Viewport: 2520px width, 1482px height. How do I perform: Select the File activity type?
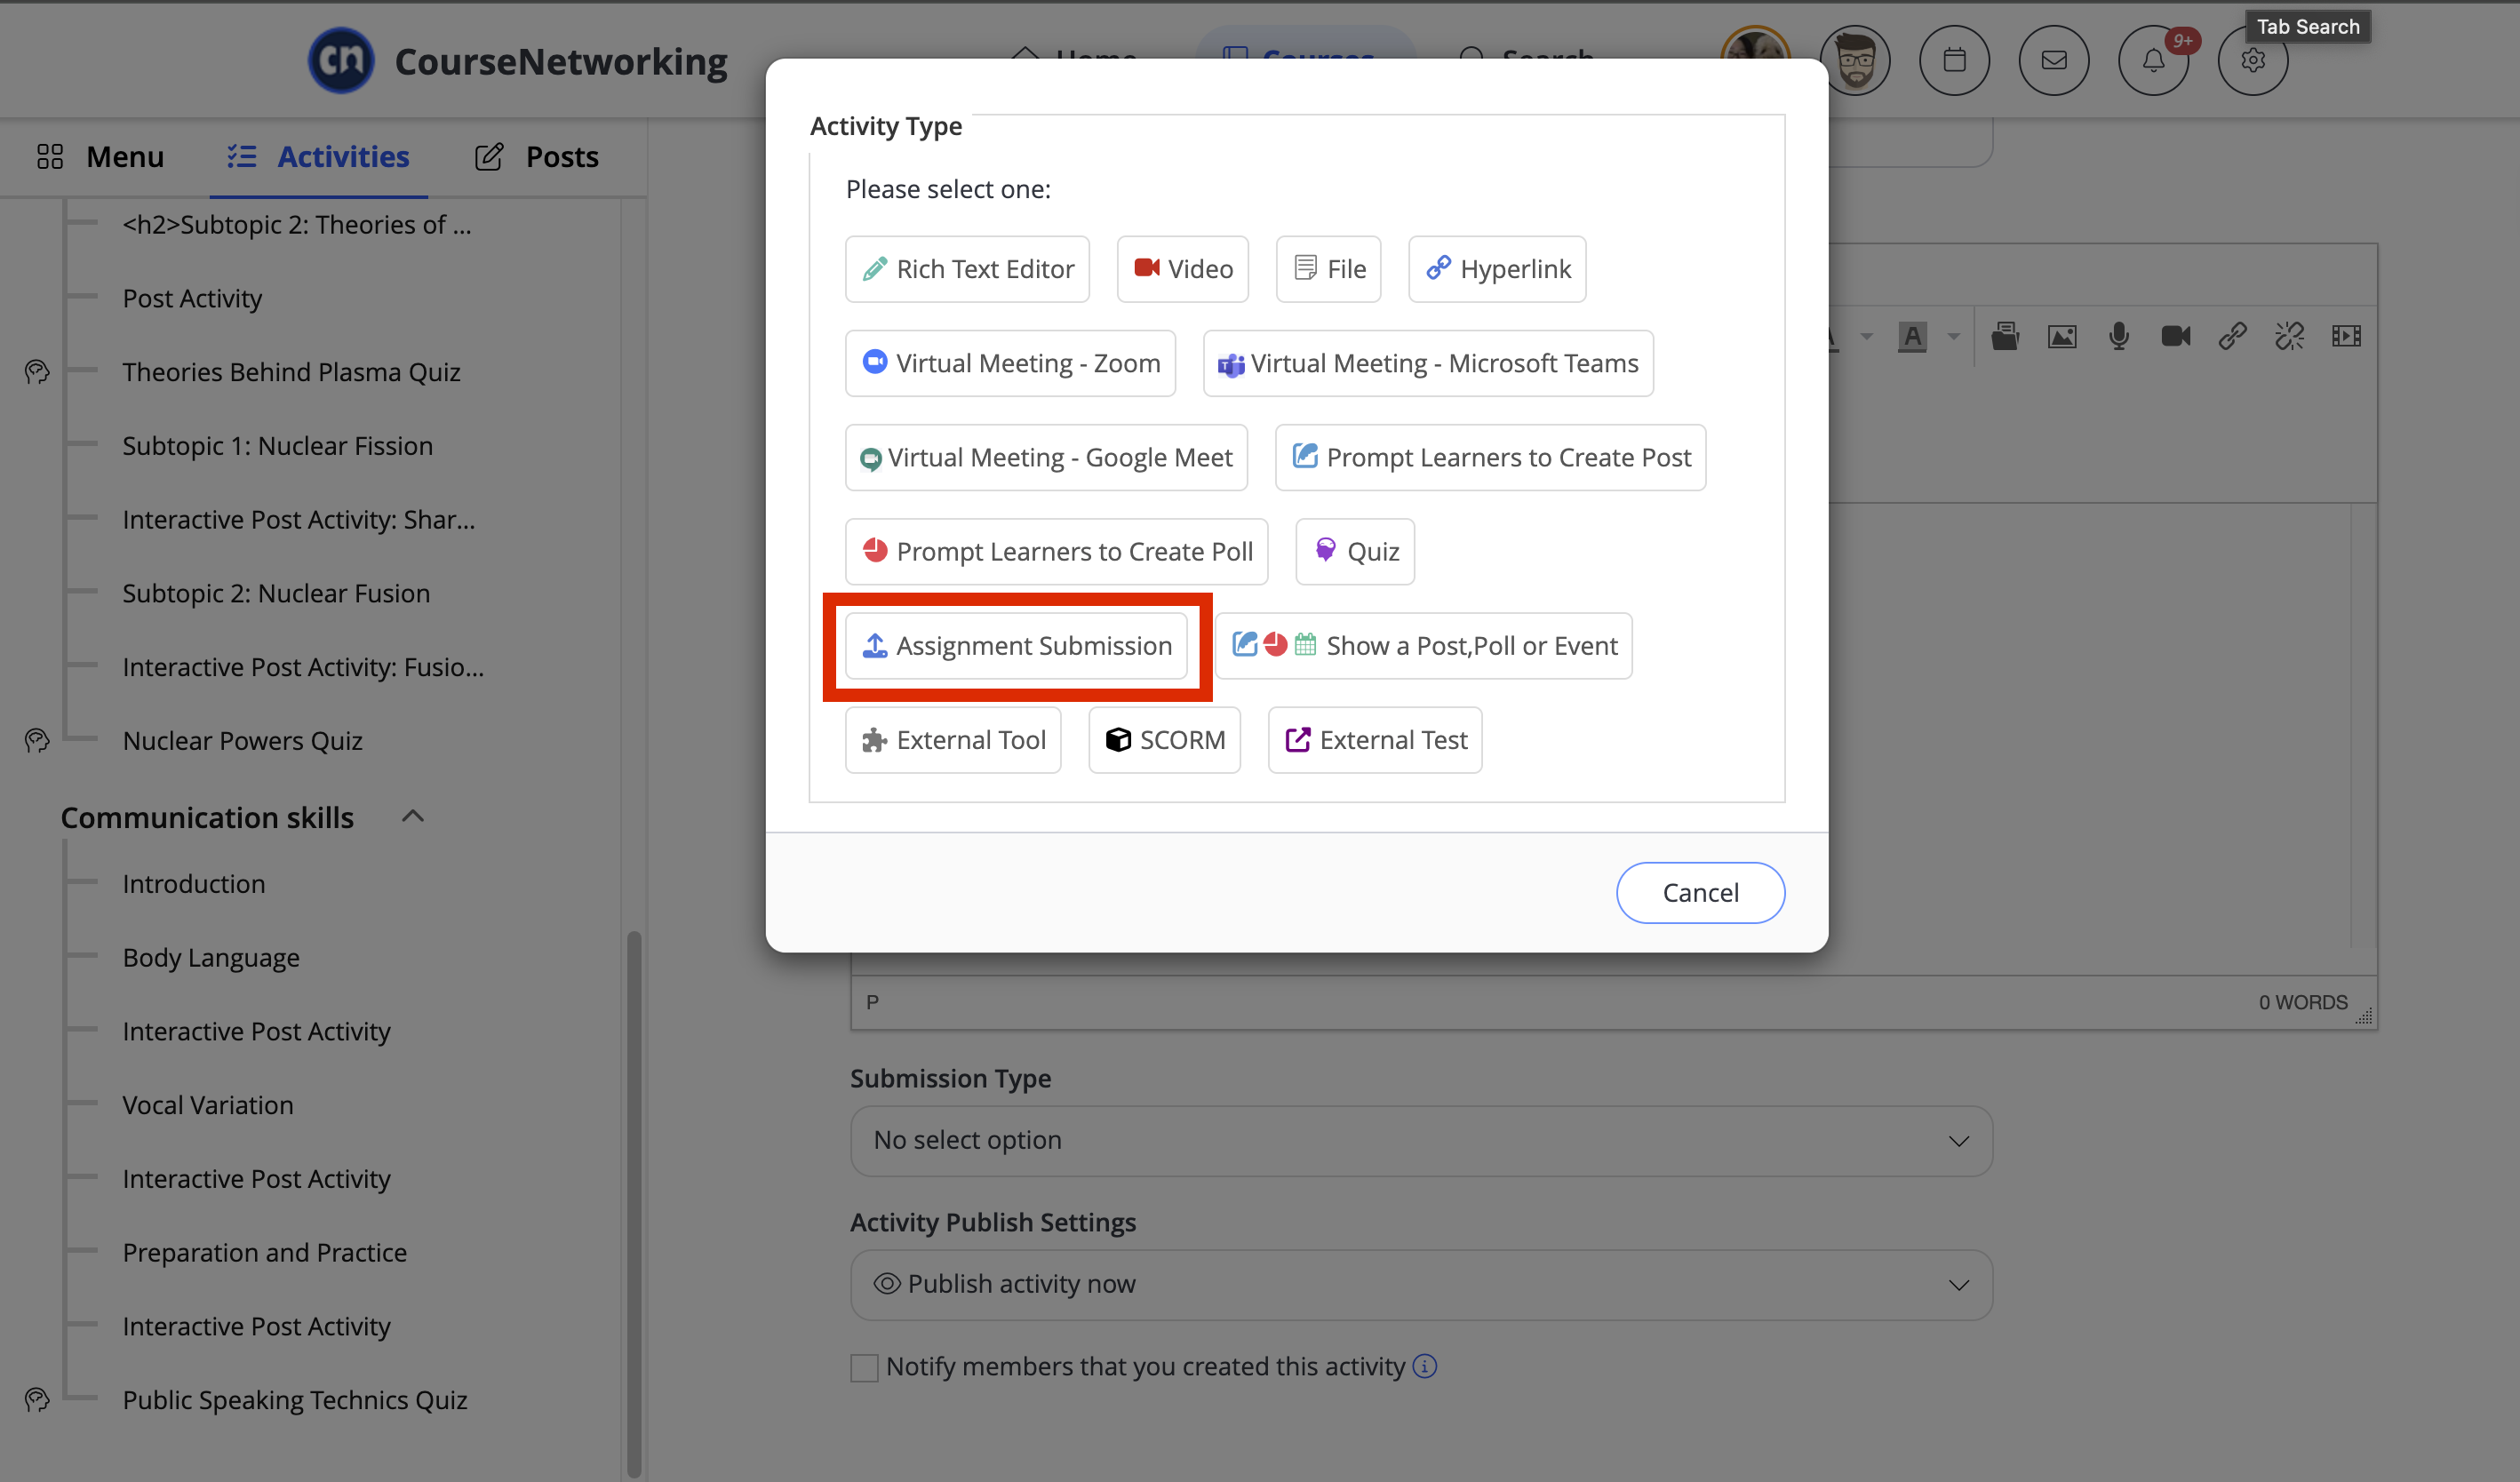[1328, 269]
